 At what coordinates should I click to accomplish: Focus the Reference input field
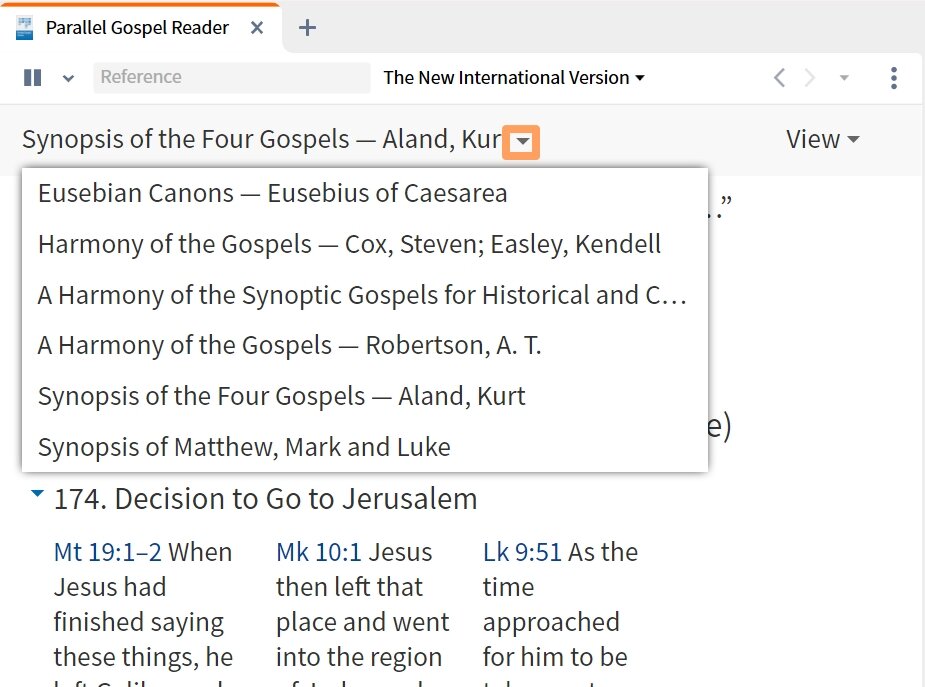(231, 77)
